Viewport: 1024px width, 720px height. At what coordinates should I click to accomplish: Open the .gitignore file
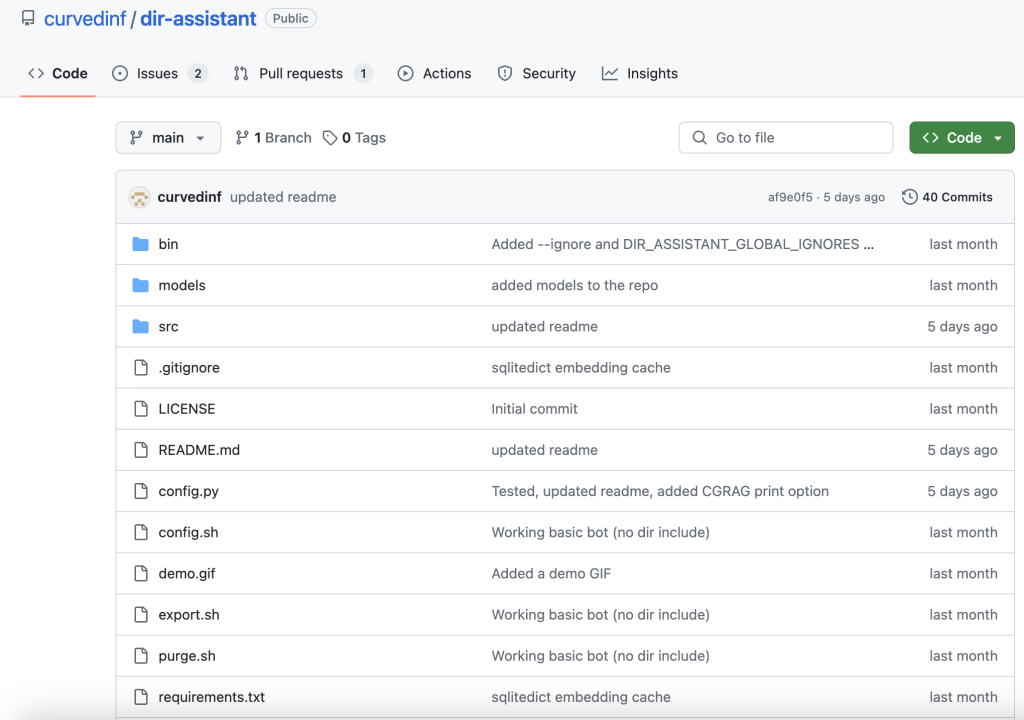tap(189, 368)
